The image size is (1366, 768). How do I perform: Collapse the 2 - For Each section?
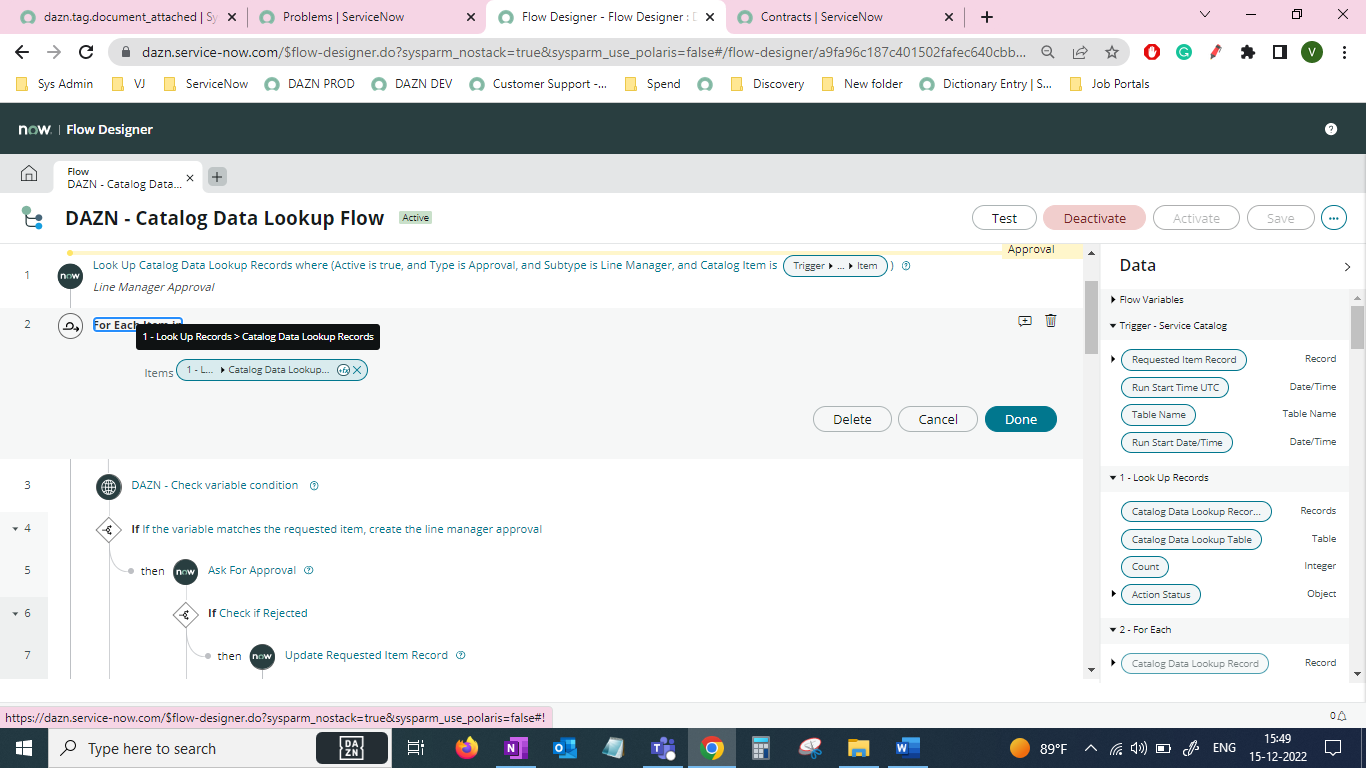click(x=1113, y=630)
